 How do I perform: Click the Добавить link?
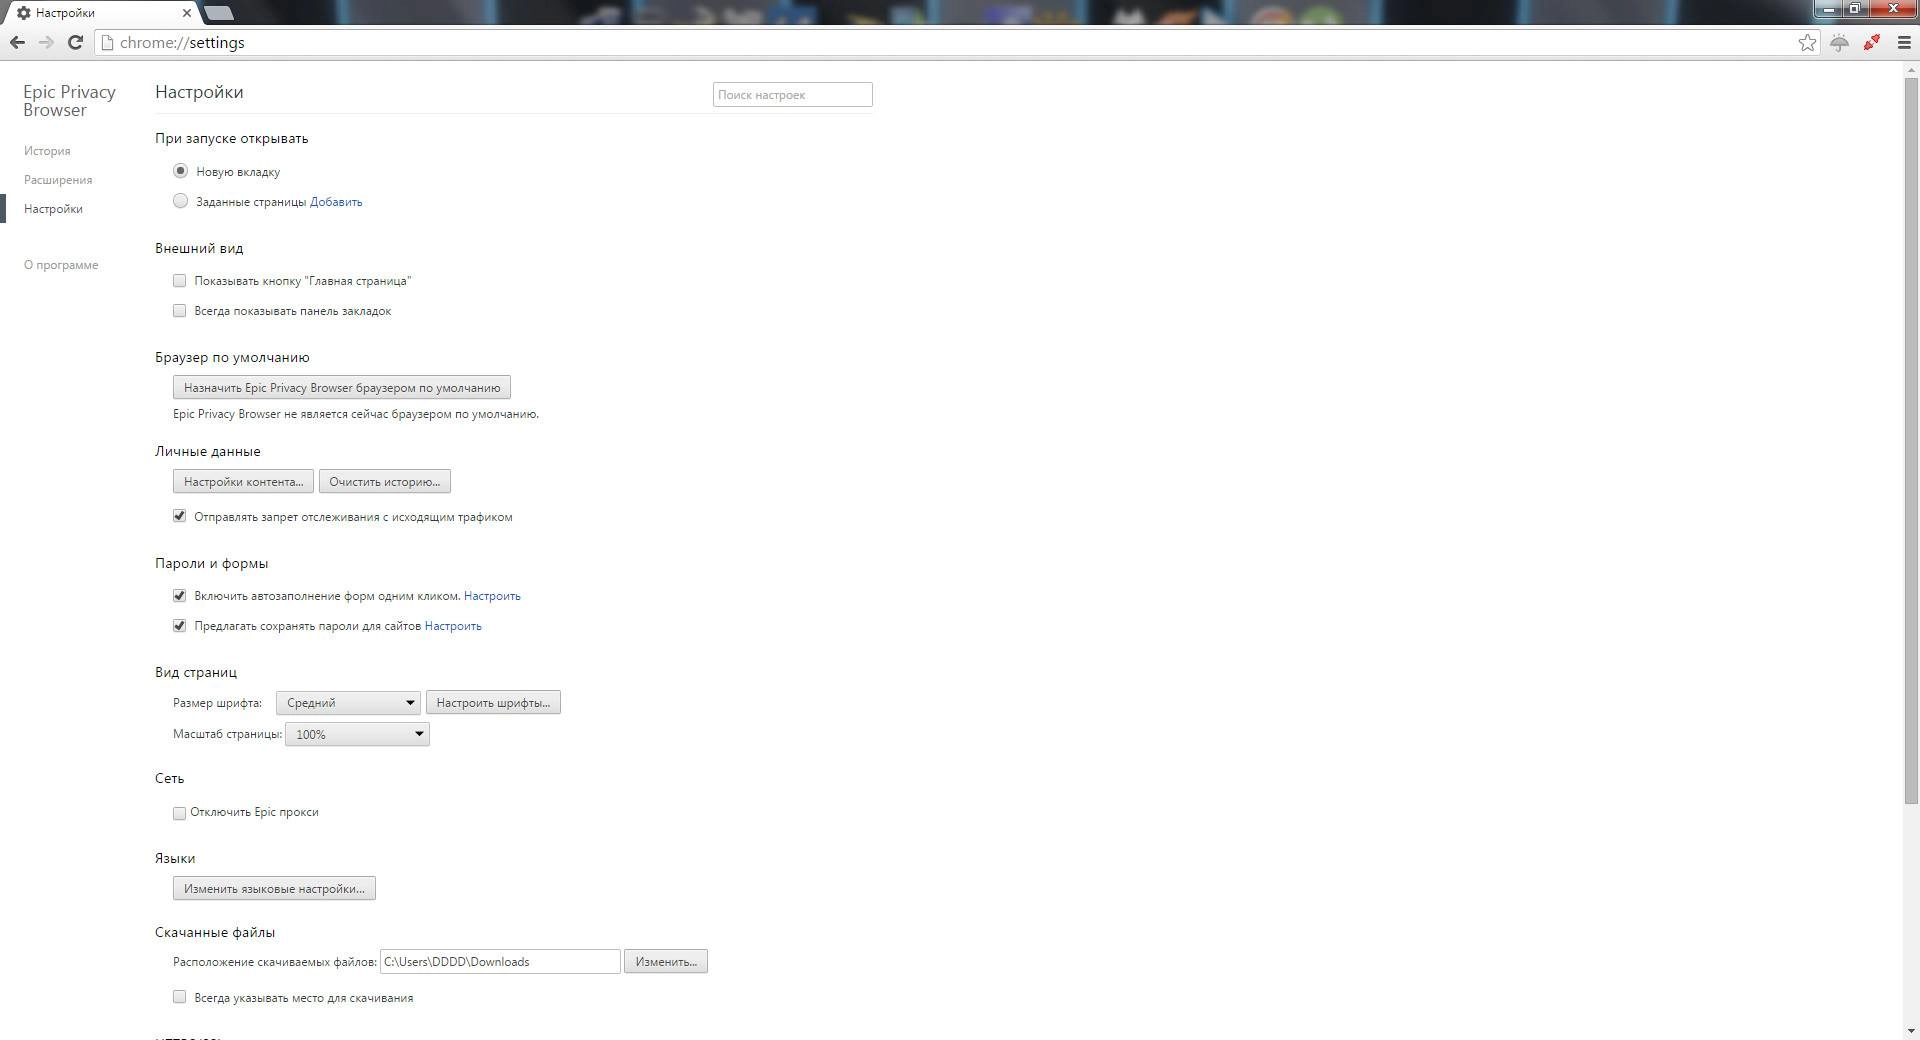tap(336, 202)
